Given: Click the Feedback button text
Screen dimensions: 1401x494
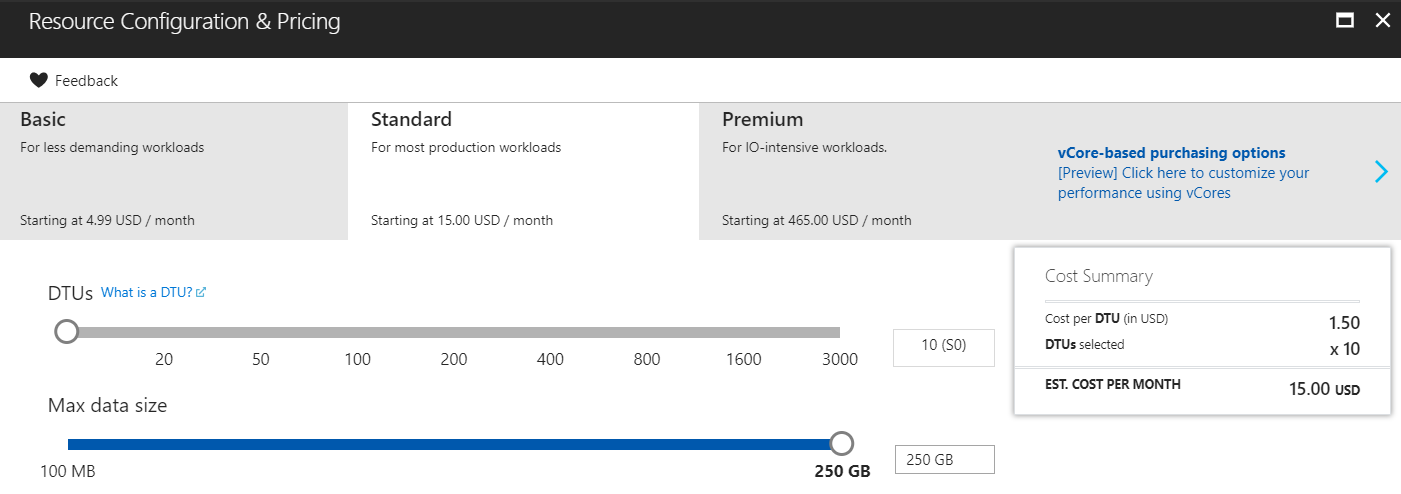Looking at the screenshot, I should coord(86,81).
